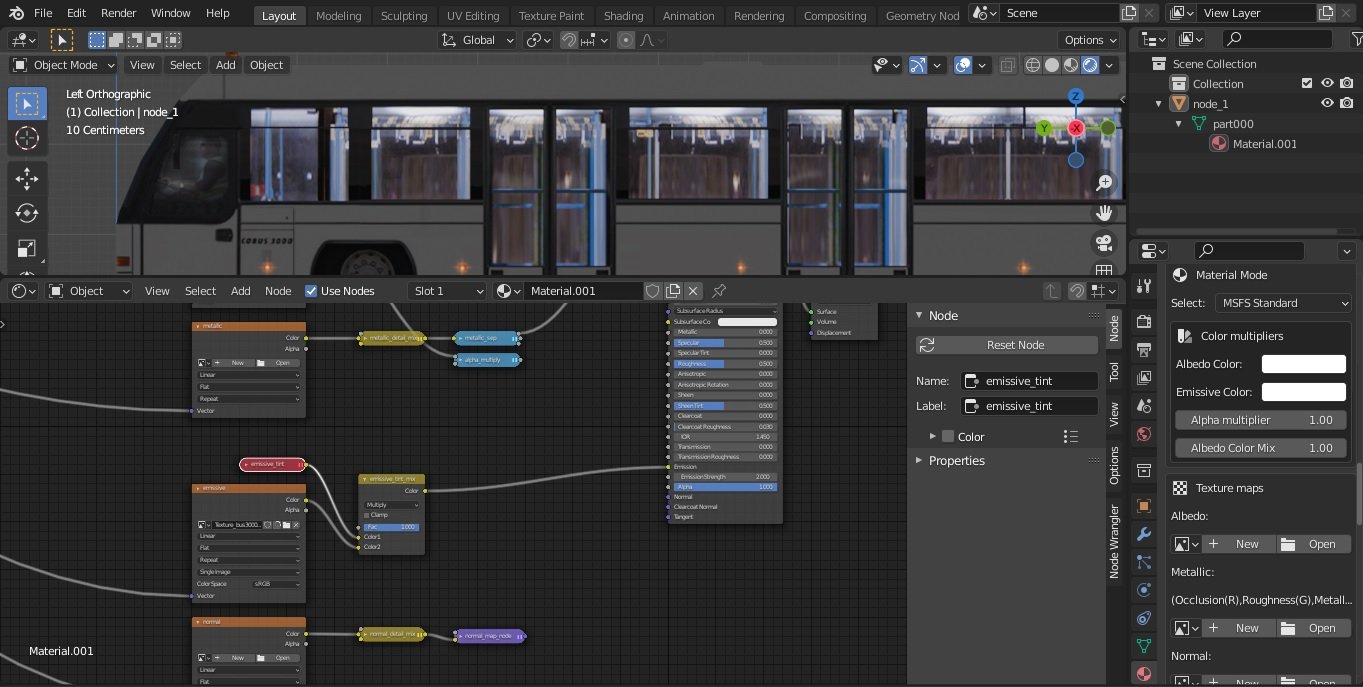Viewport: 1363px width, 687px height.
Task: Open the Material properties tab icon
Action: pos(1145,672)
